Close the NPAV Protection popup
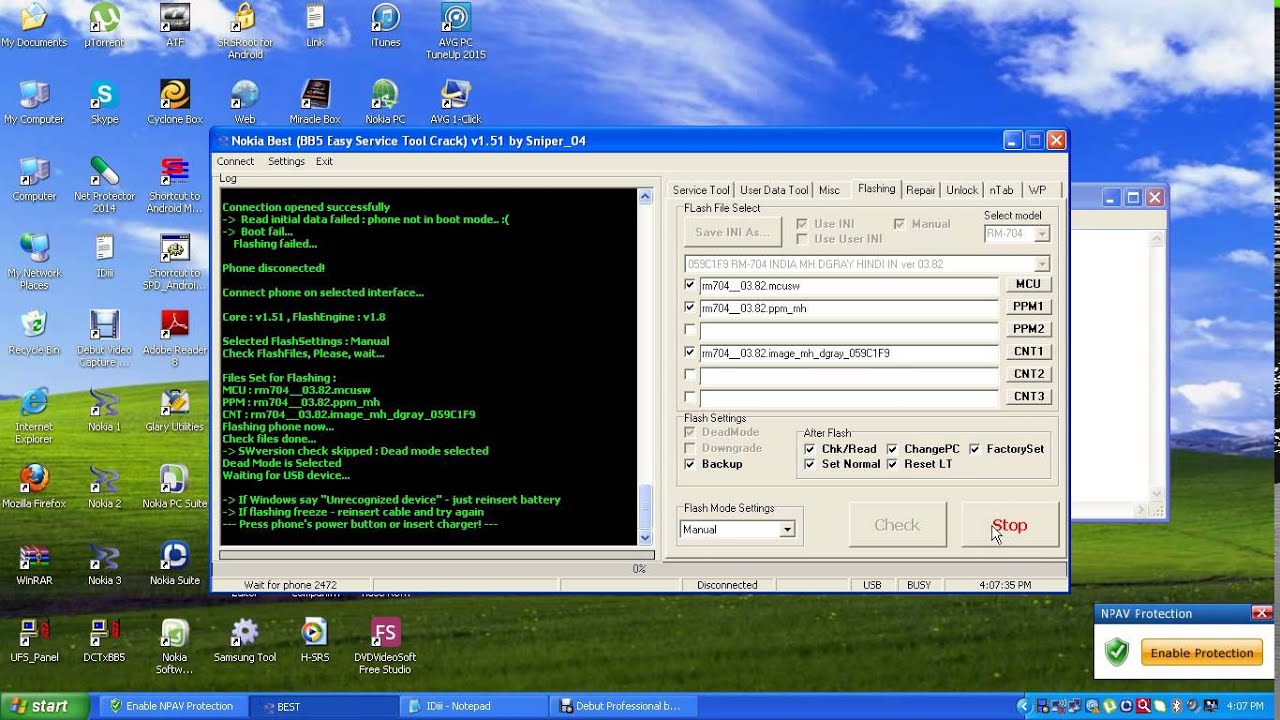The height and width of the screenshot is (720, 1280). click(1261, 613)
